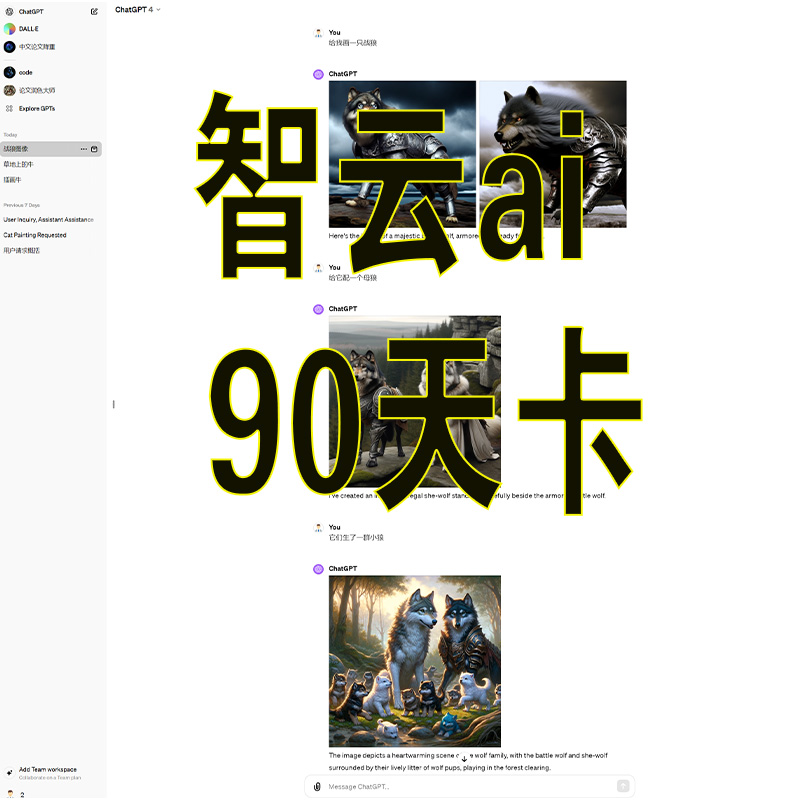Open the 用户请求概括 conversation
800x800 pixels.
[21, 251]
